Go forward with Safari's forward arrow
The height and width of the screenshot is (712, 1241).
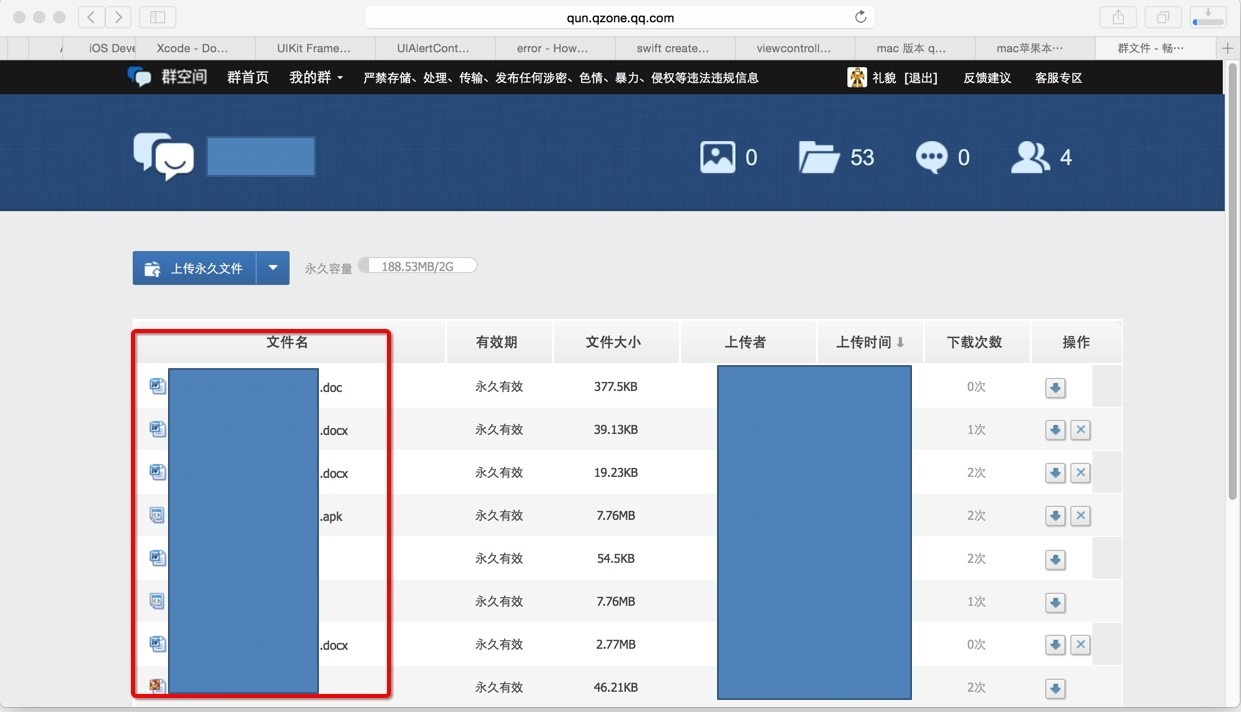tap(118, 17)
